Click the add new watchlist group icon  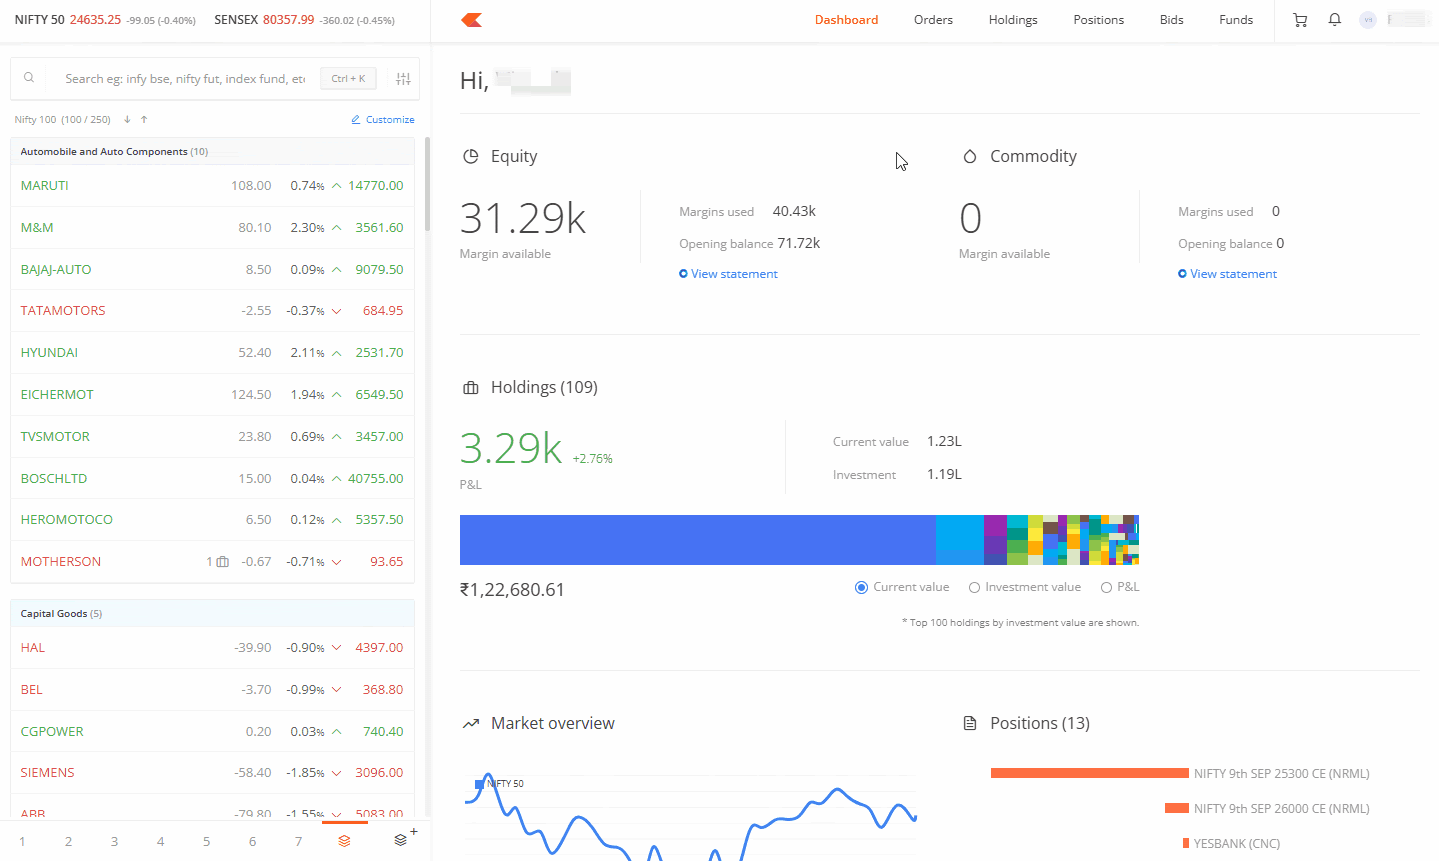tap(403, 840)
